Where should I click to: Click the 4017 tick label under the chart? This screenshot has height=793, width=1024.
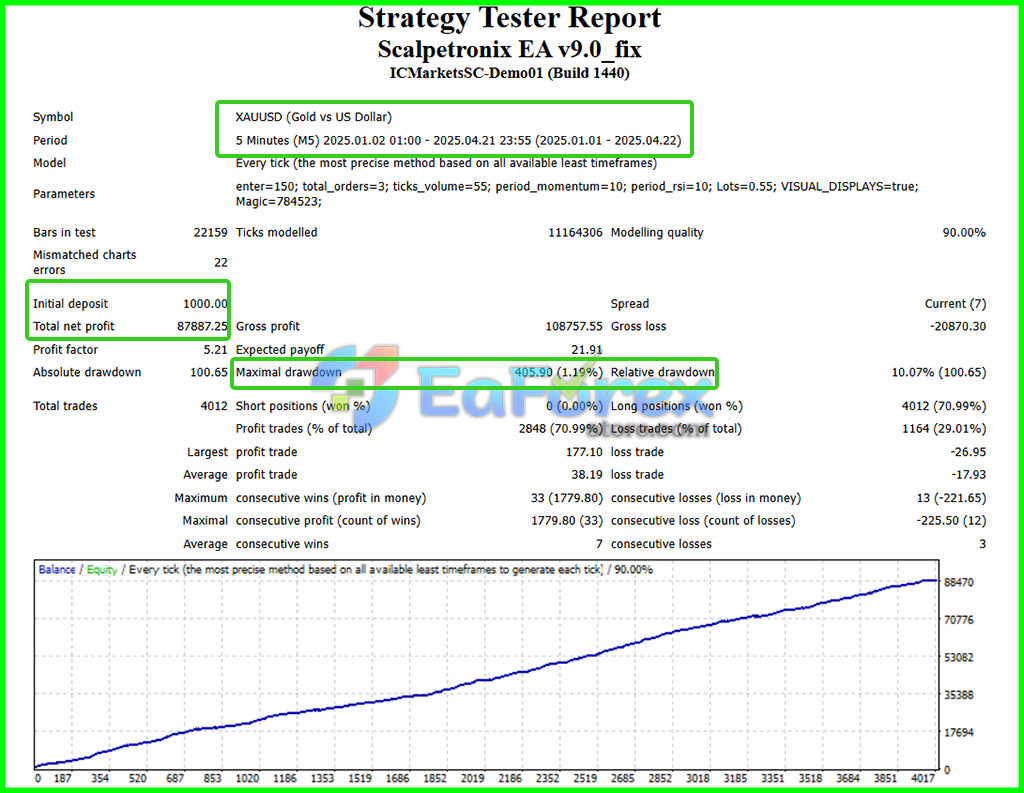(x=923, y=778)
